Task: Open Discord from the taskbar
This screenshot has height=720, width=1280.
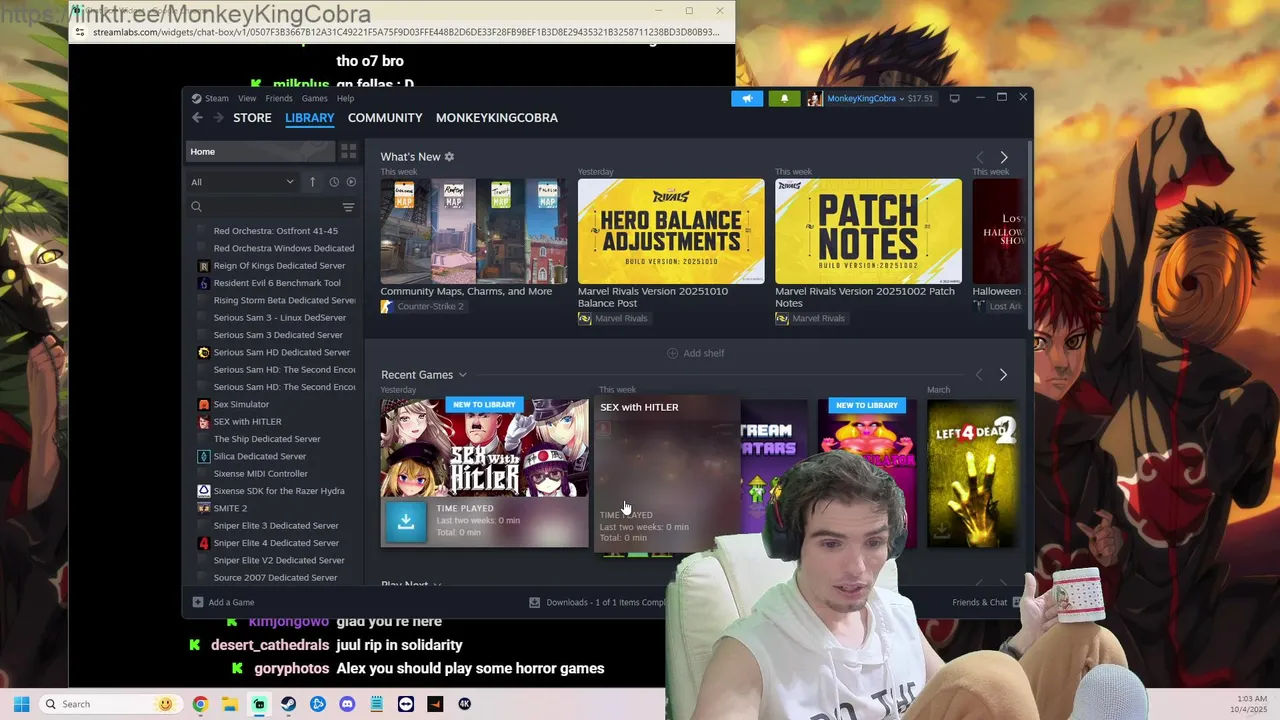Action: point(347,704)
